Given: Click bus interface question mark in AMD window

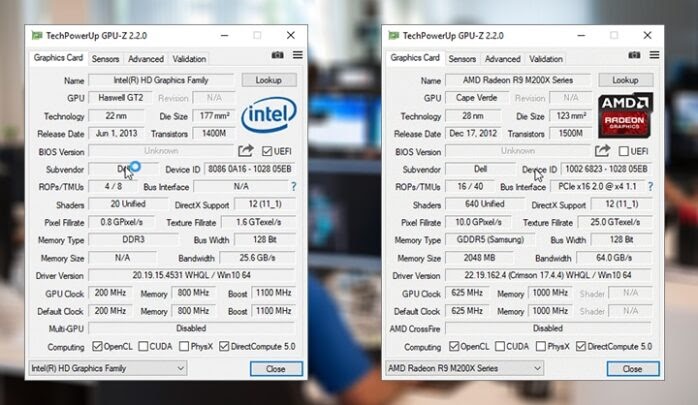Looking at the screenshot, I should coord(650,186).
